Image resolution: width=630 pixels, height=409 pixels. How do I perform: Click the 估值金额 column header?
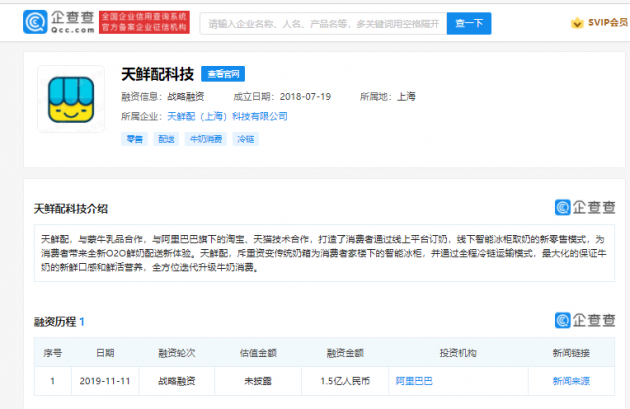tap(258, 353)
